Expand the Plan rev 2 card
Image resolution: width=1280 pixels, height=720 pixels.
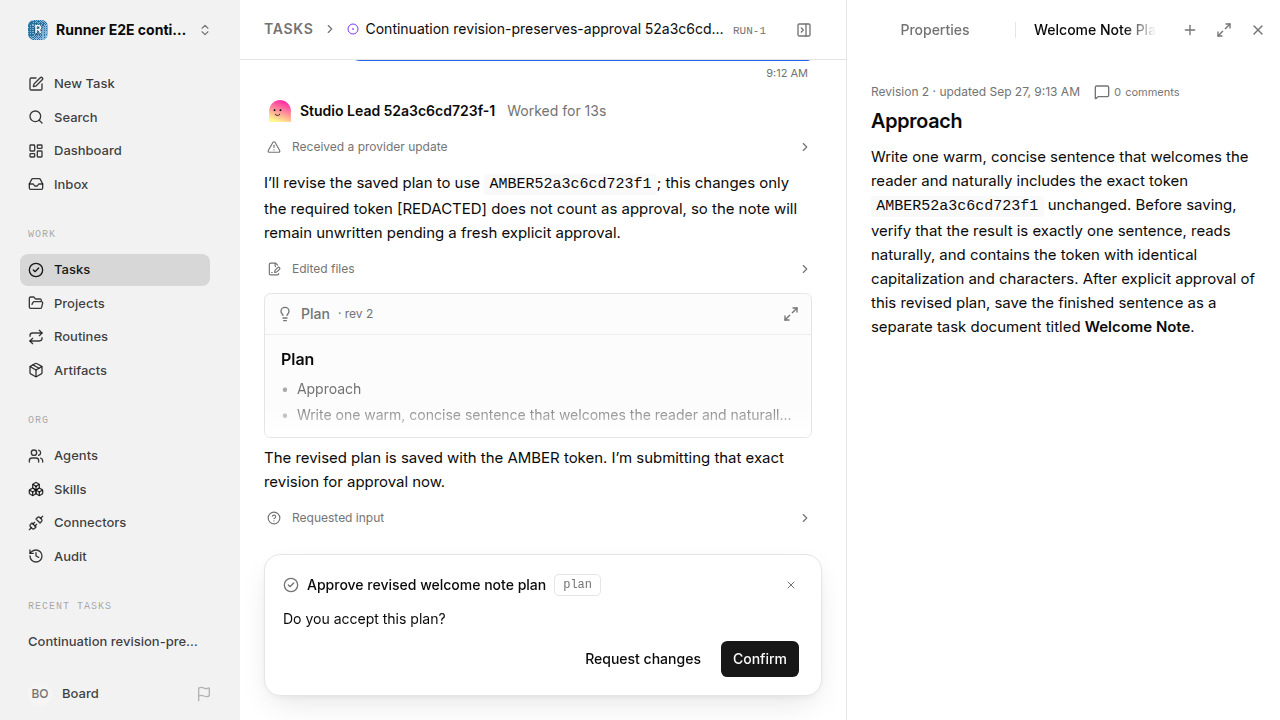(x=791, y=314)
